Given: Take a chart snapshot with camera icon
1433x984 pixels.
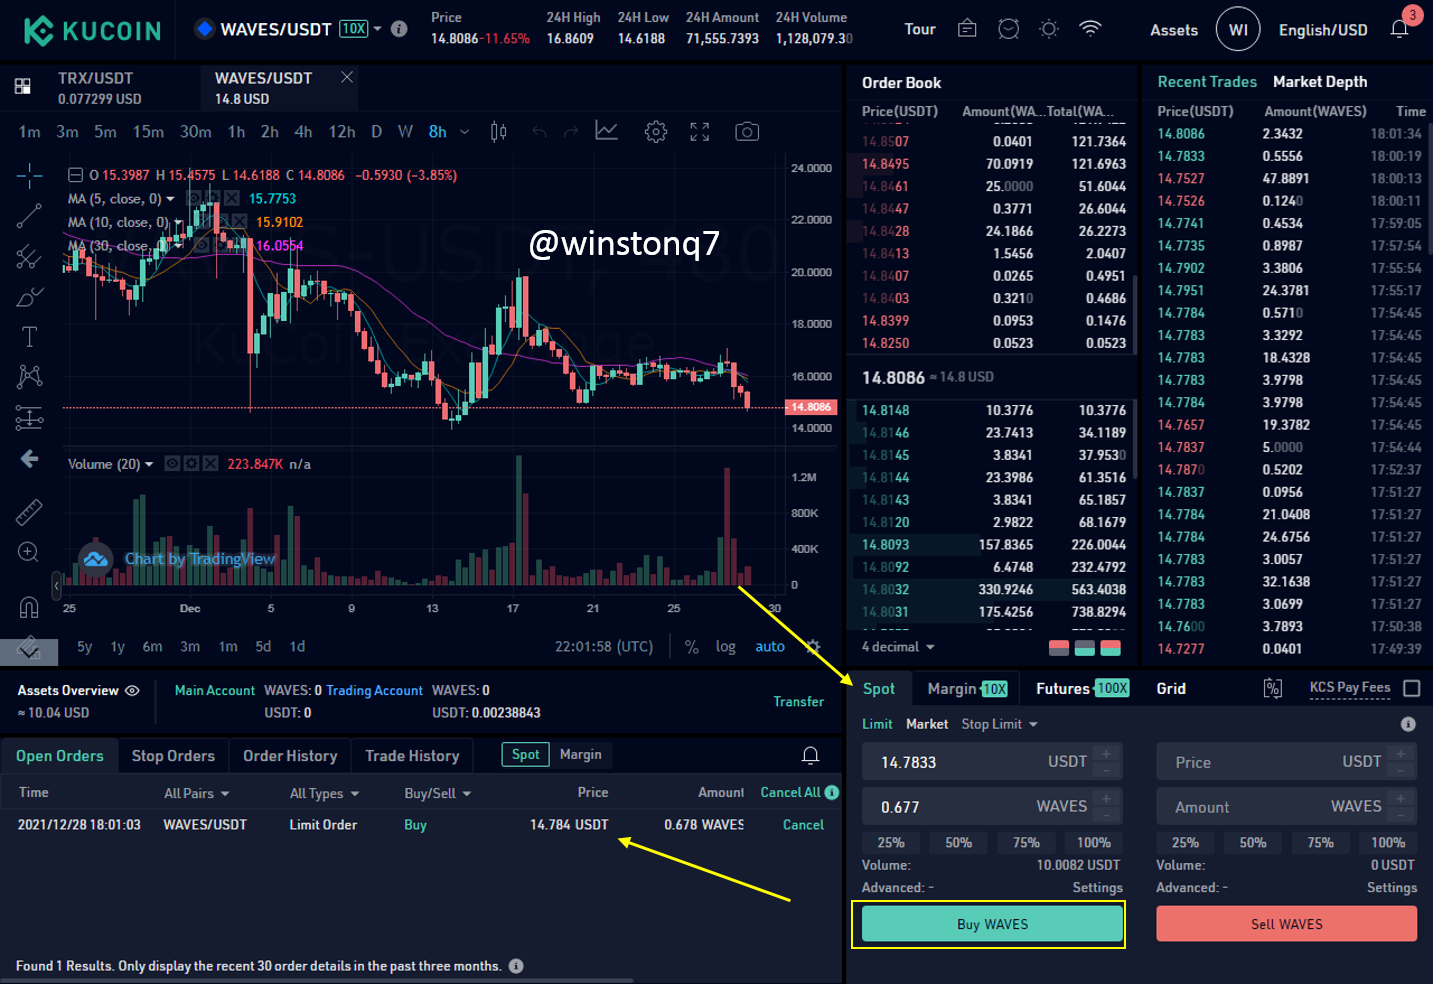Looking at the screenshot, I should (747, 132).
